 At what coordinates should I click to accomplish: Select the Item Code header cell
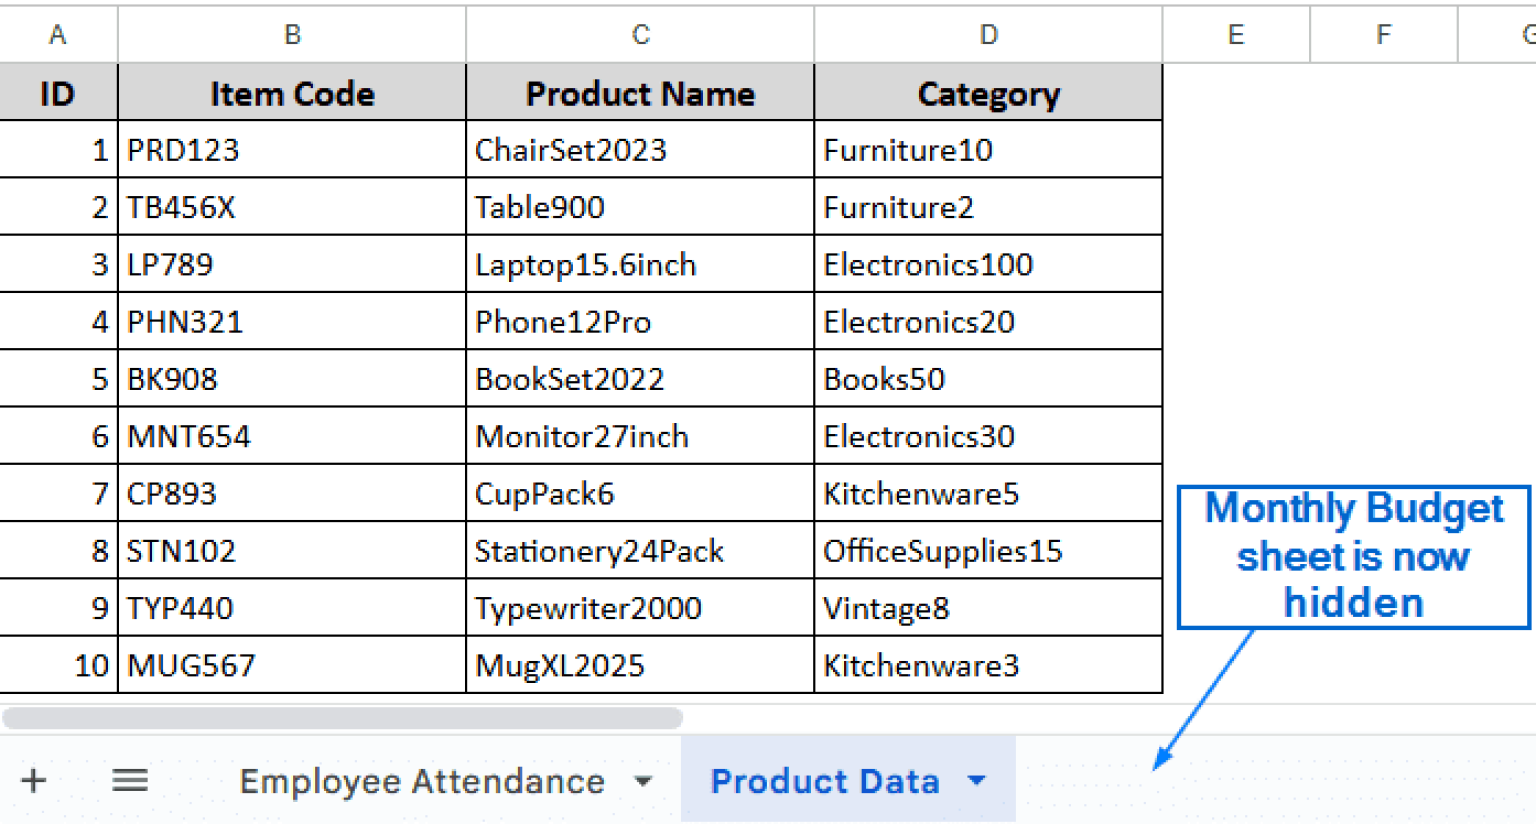[x=290, y=93]
